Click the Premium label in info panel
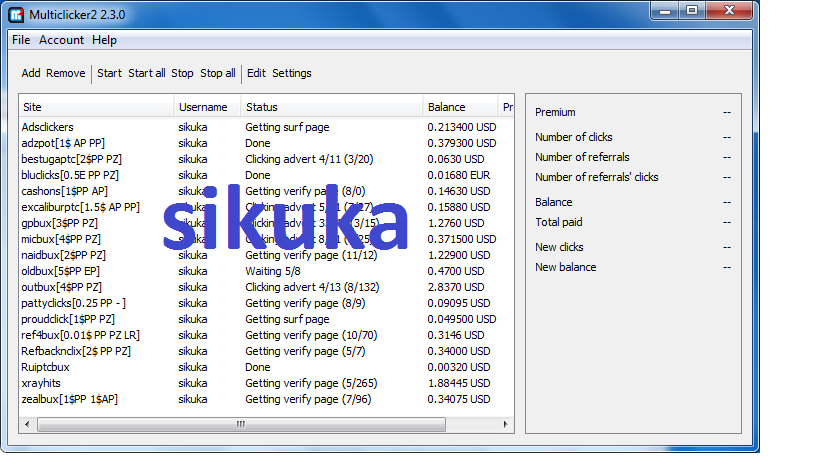This screenshot has width=816, height=460. coord(555,112)
